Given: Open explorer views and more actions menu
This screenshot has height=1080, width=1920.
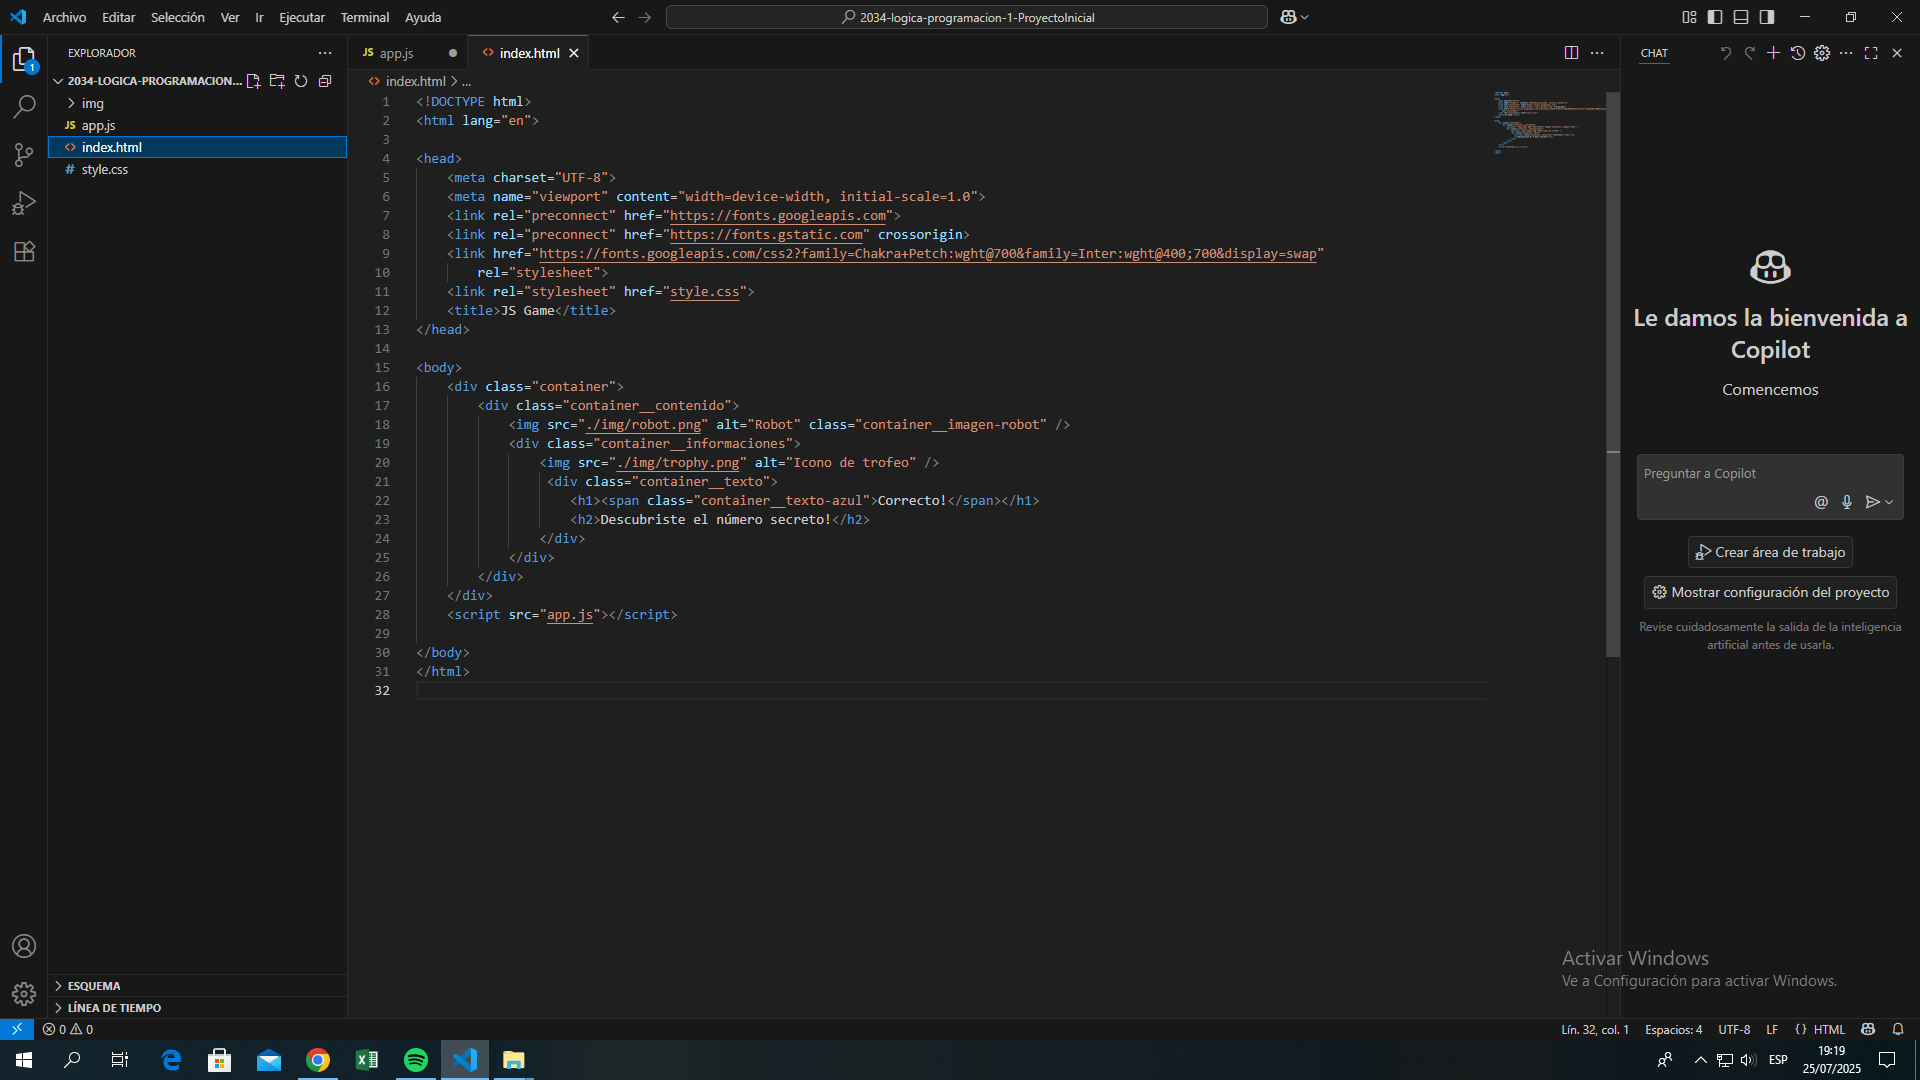Looking at the screenshot, I should click(x=325, y=53).
